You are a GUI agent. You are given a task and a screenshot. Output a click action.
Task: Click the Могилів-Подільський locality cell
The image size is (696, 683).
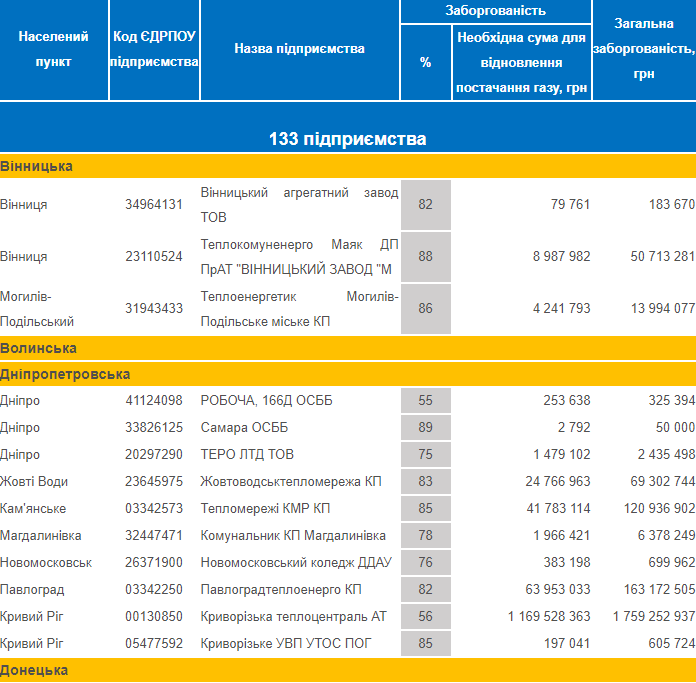coord(37,308)
